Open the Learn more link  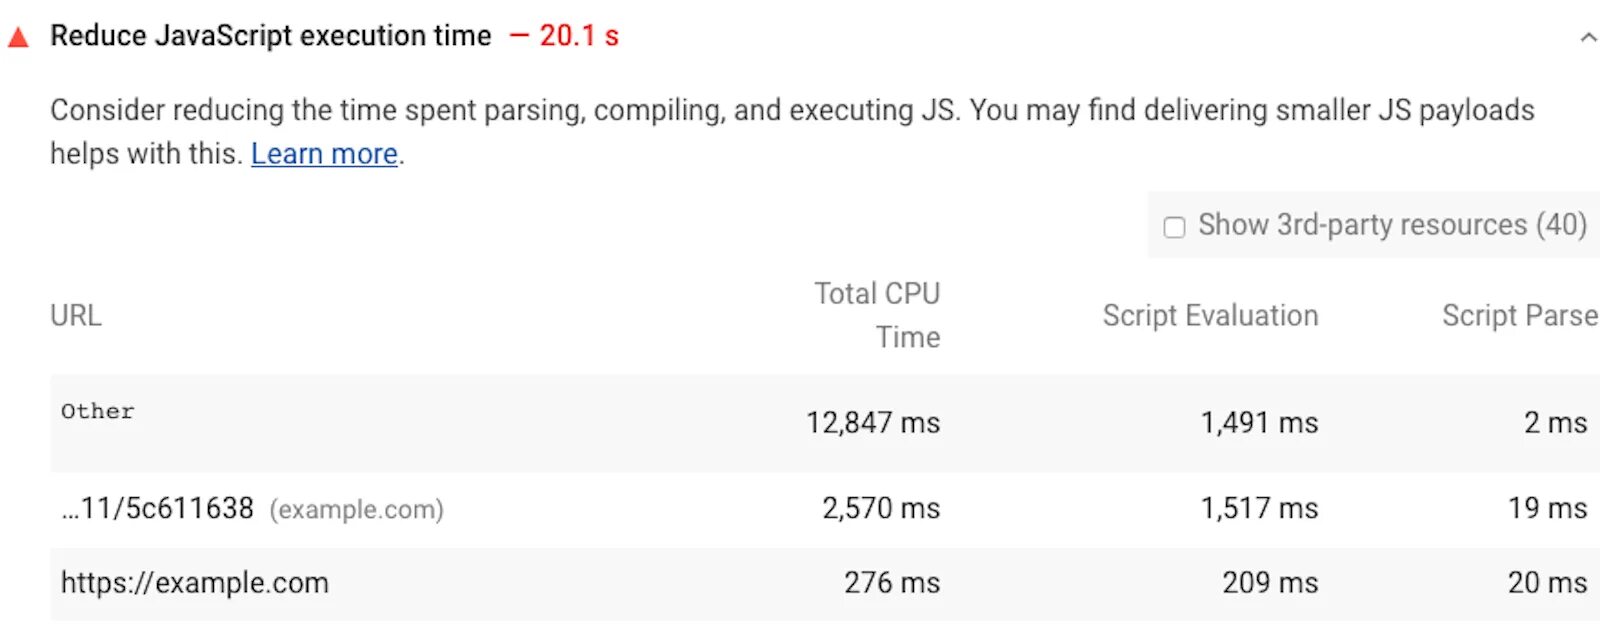pyautogui.click(x=324, y=154)
